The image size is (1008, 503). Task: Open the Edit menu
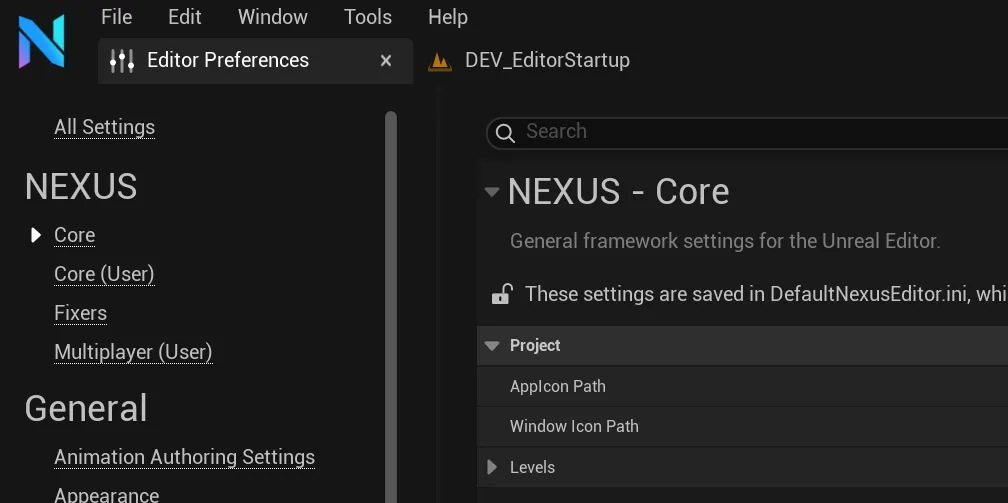tap(185, 17)
